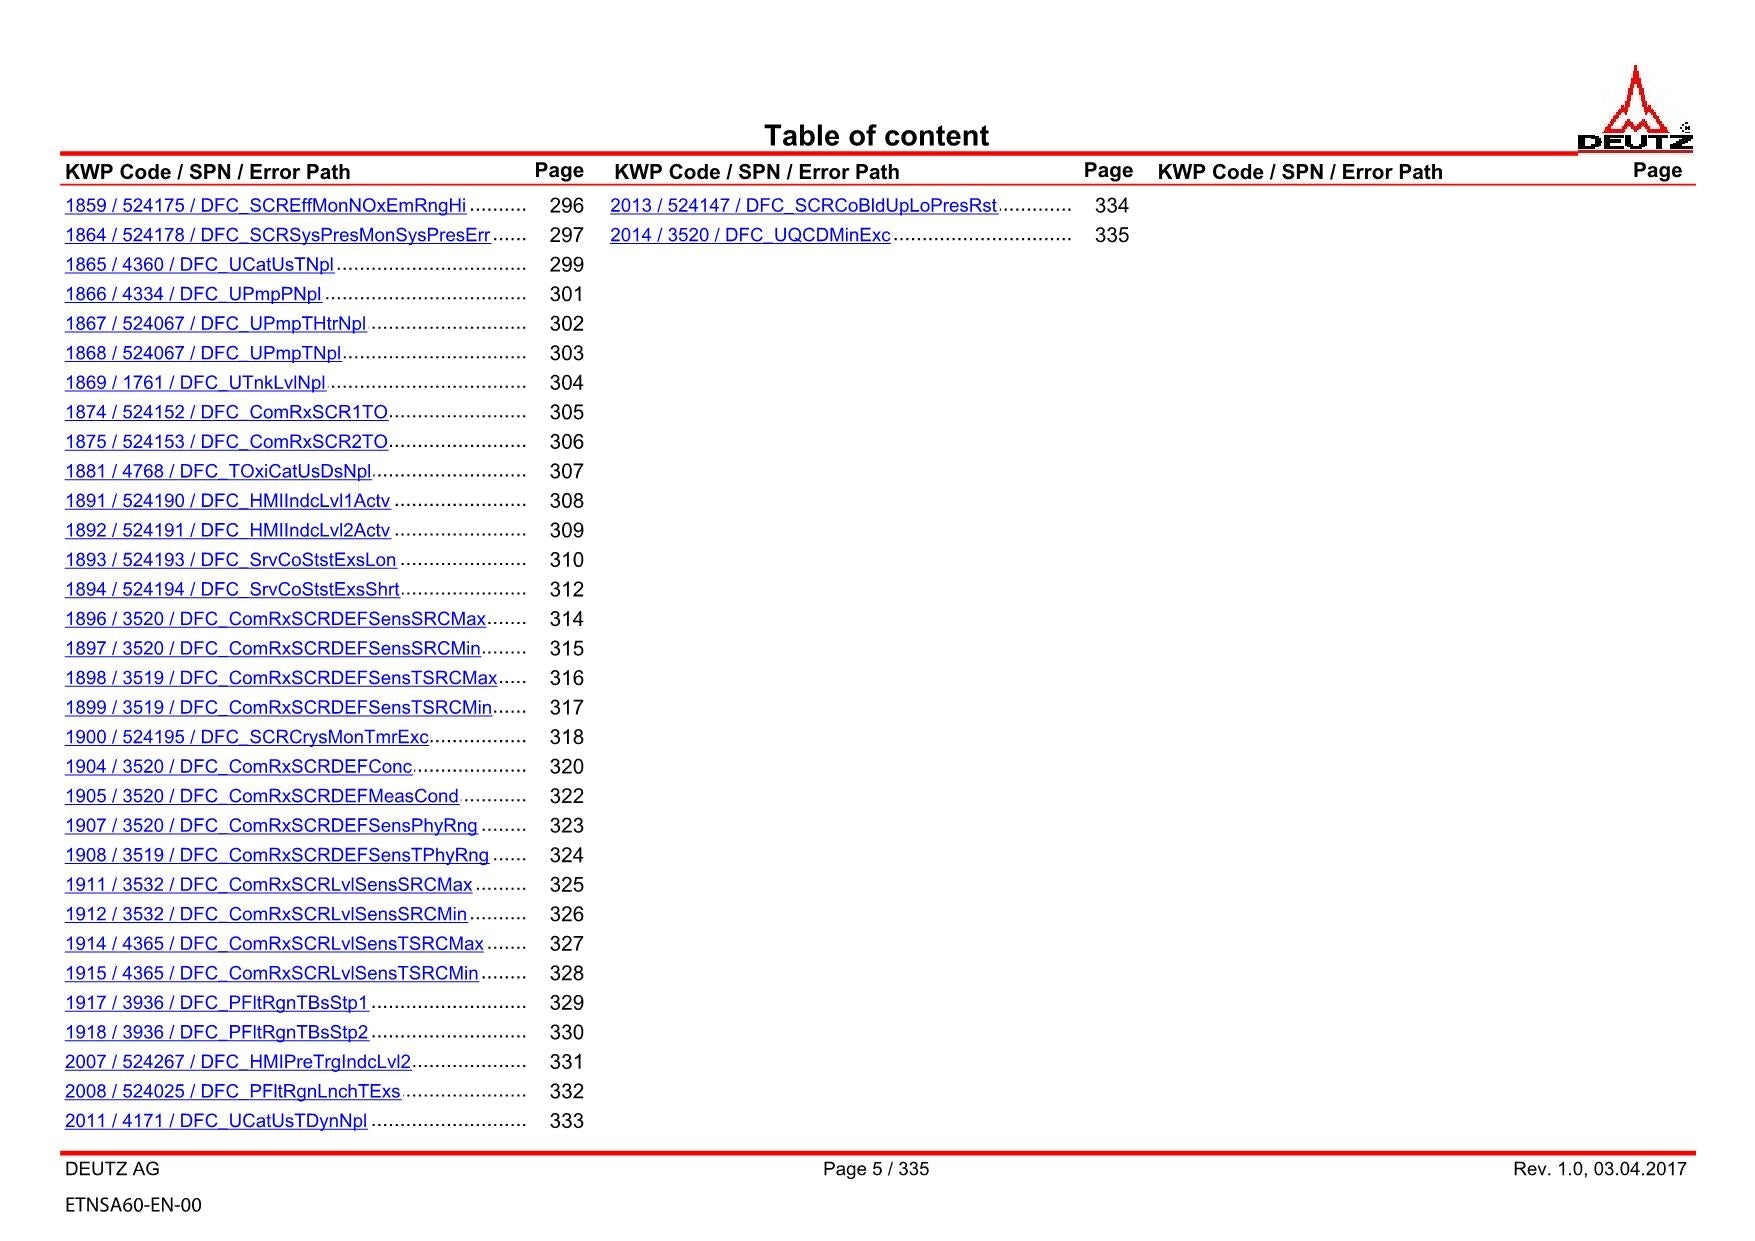Go to 1900 / 524195 / DFC_SCRCrysMonTmrExc
This screenshot has height=1241, width=1755.
(246, 737)
